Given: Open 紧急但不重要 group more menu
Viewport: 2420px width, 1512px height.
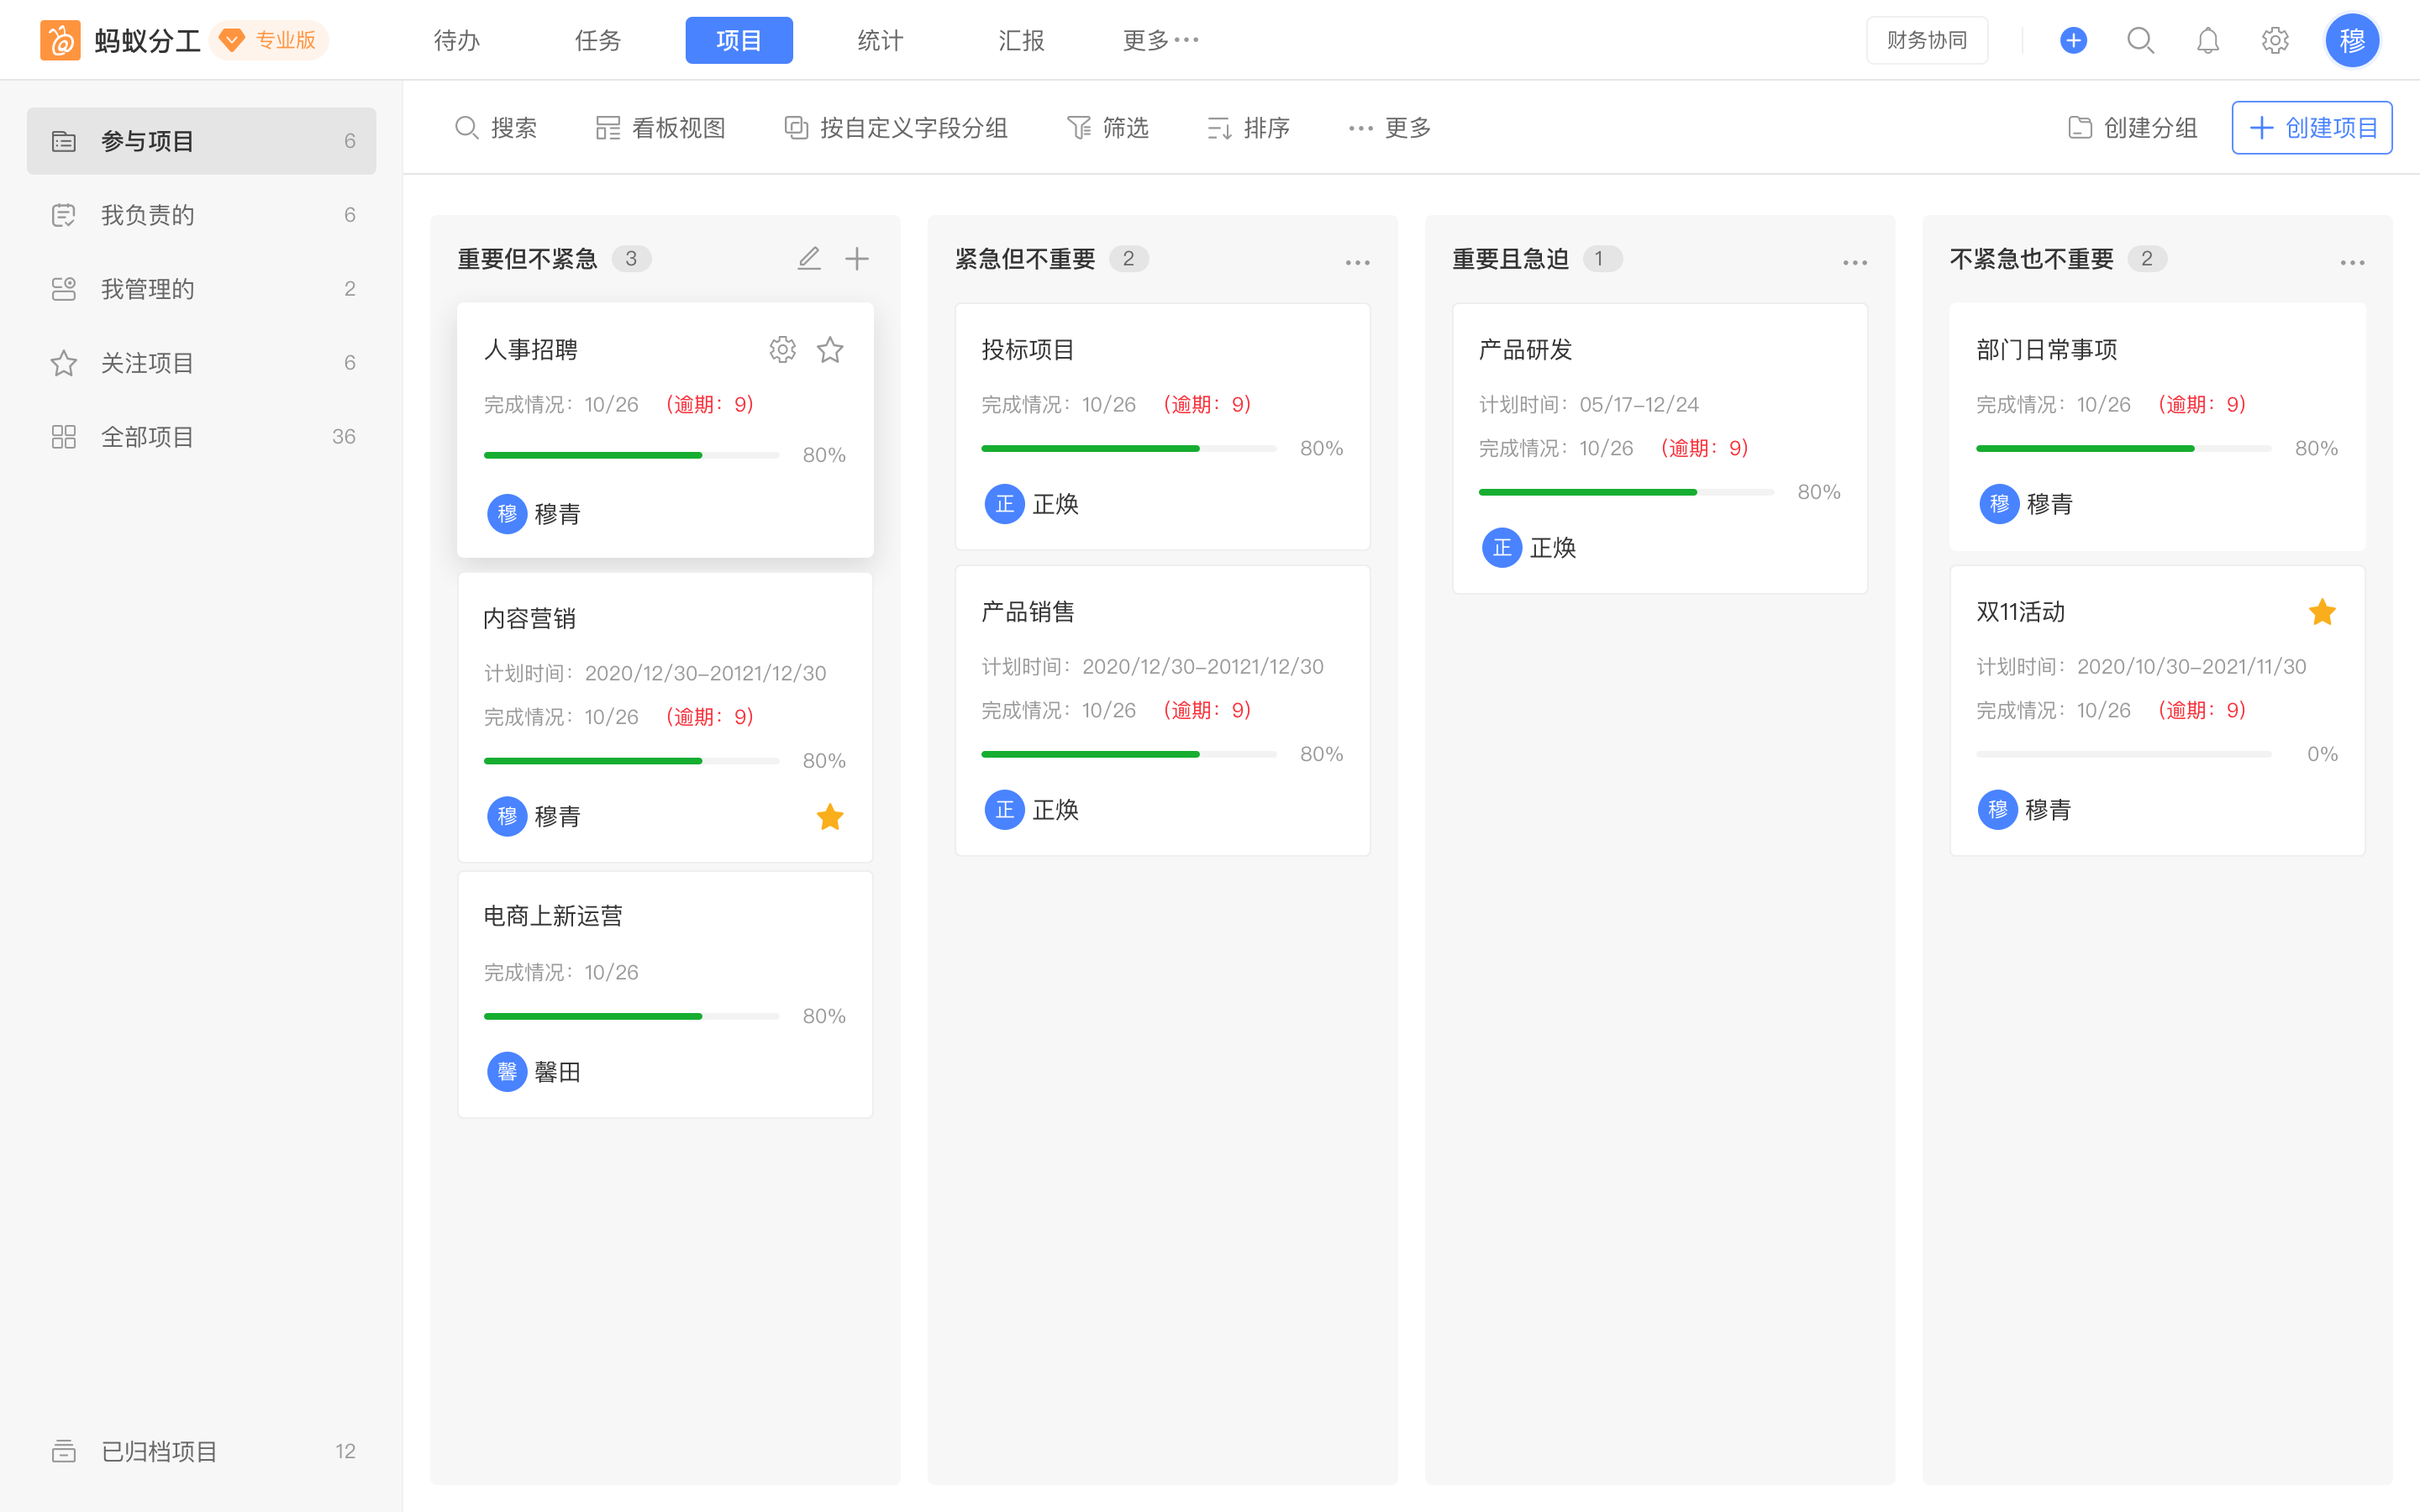Looking at the screenshot, I should pyautogui.click(x=1357, y=262).
